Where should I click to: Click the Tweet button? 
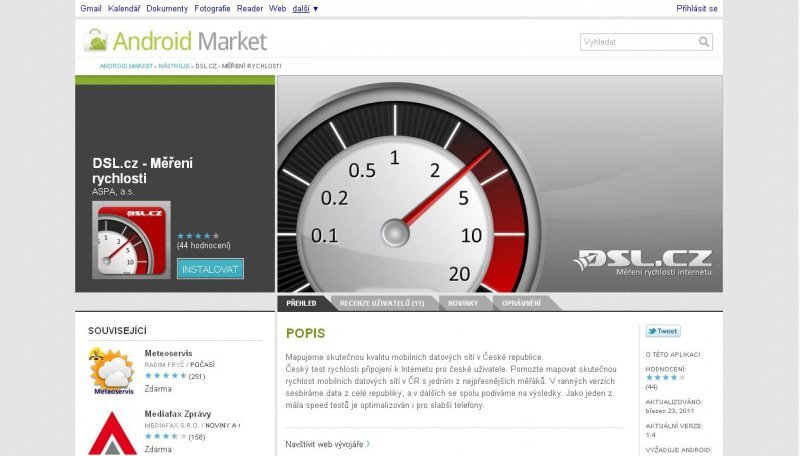pyautogui.click(x=662, y=331)
